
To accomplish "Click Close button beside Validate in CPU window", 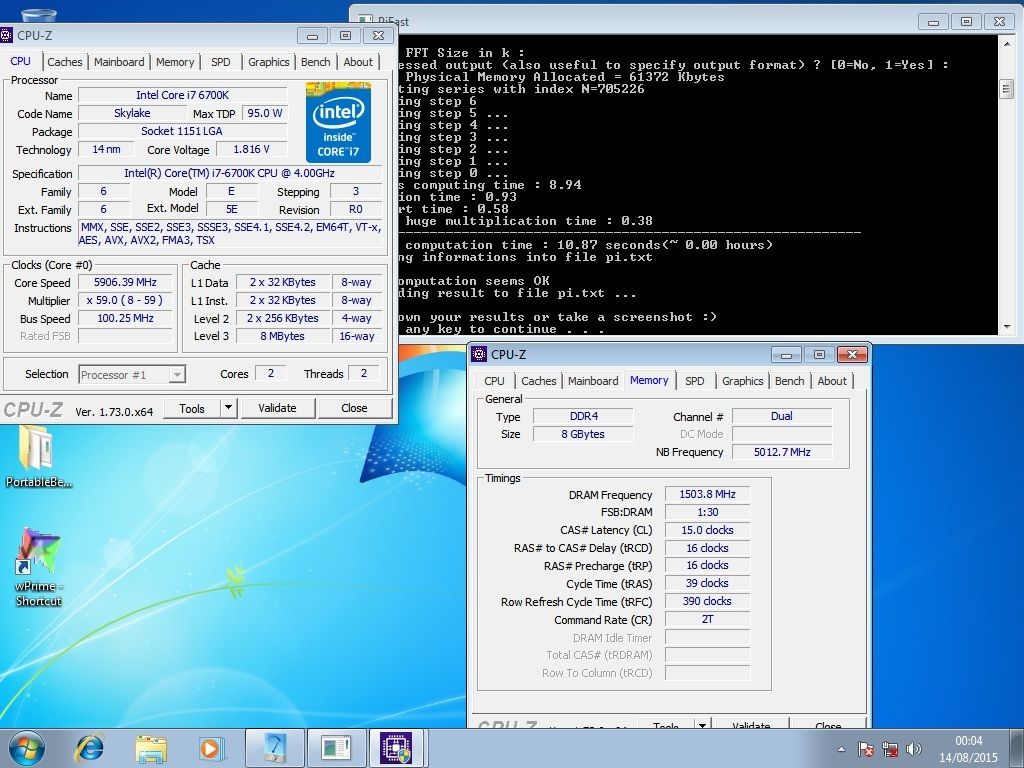I will pos(354,408).
